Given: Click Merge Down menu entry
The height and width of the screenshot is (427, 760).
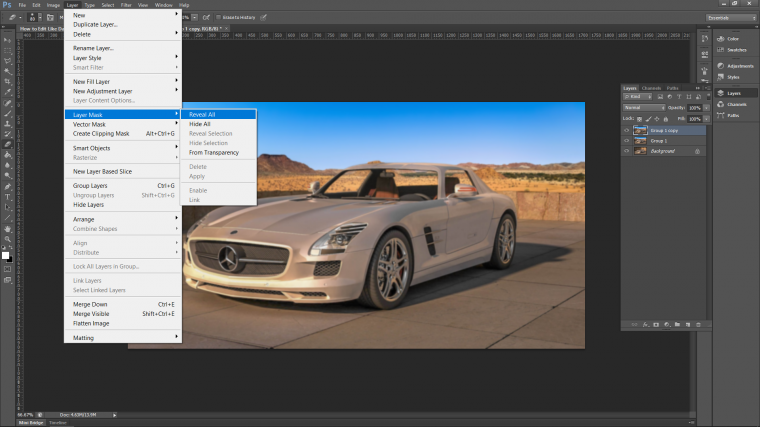Looking at the screenshot, I should [123, 304].
